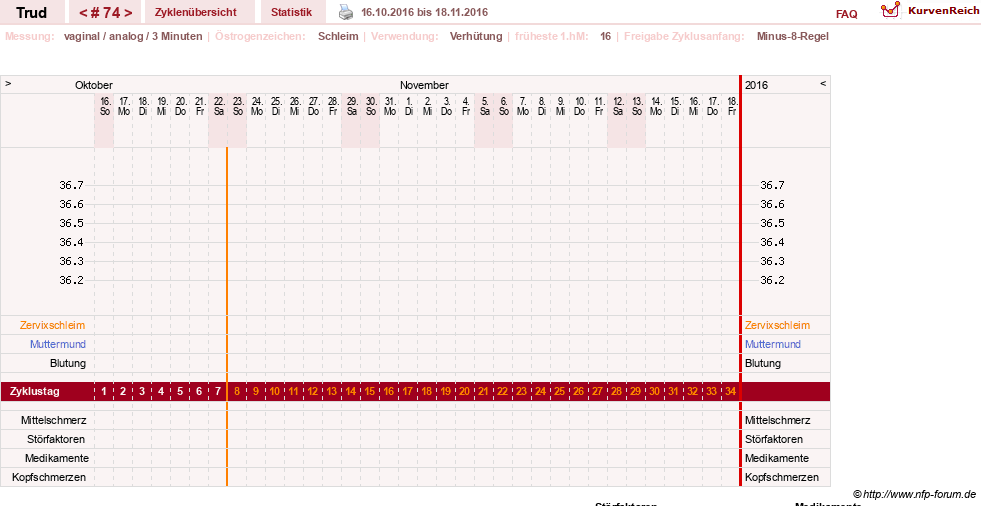Click the Zyklustag row label
Viewport: 981px width, 506px height.
pos(35,392)
